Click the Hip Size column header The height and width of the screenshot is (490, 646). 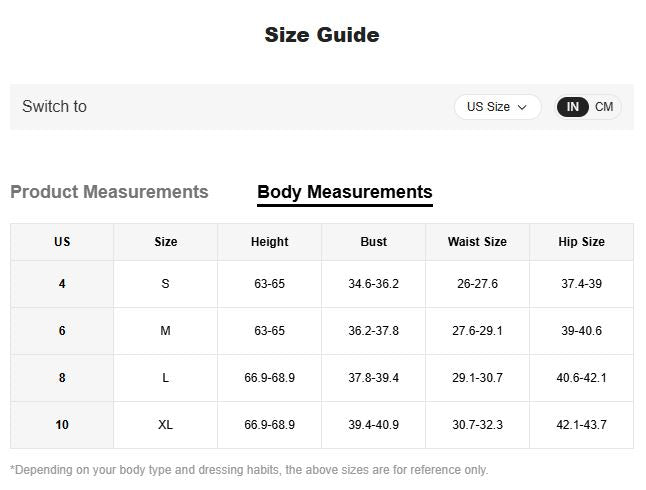(x=581, y=242)
